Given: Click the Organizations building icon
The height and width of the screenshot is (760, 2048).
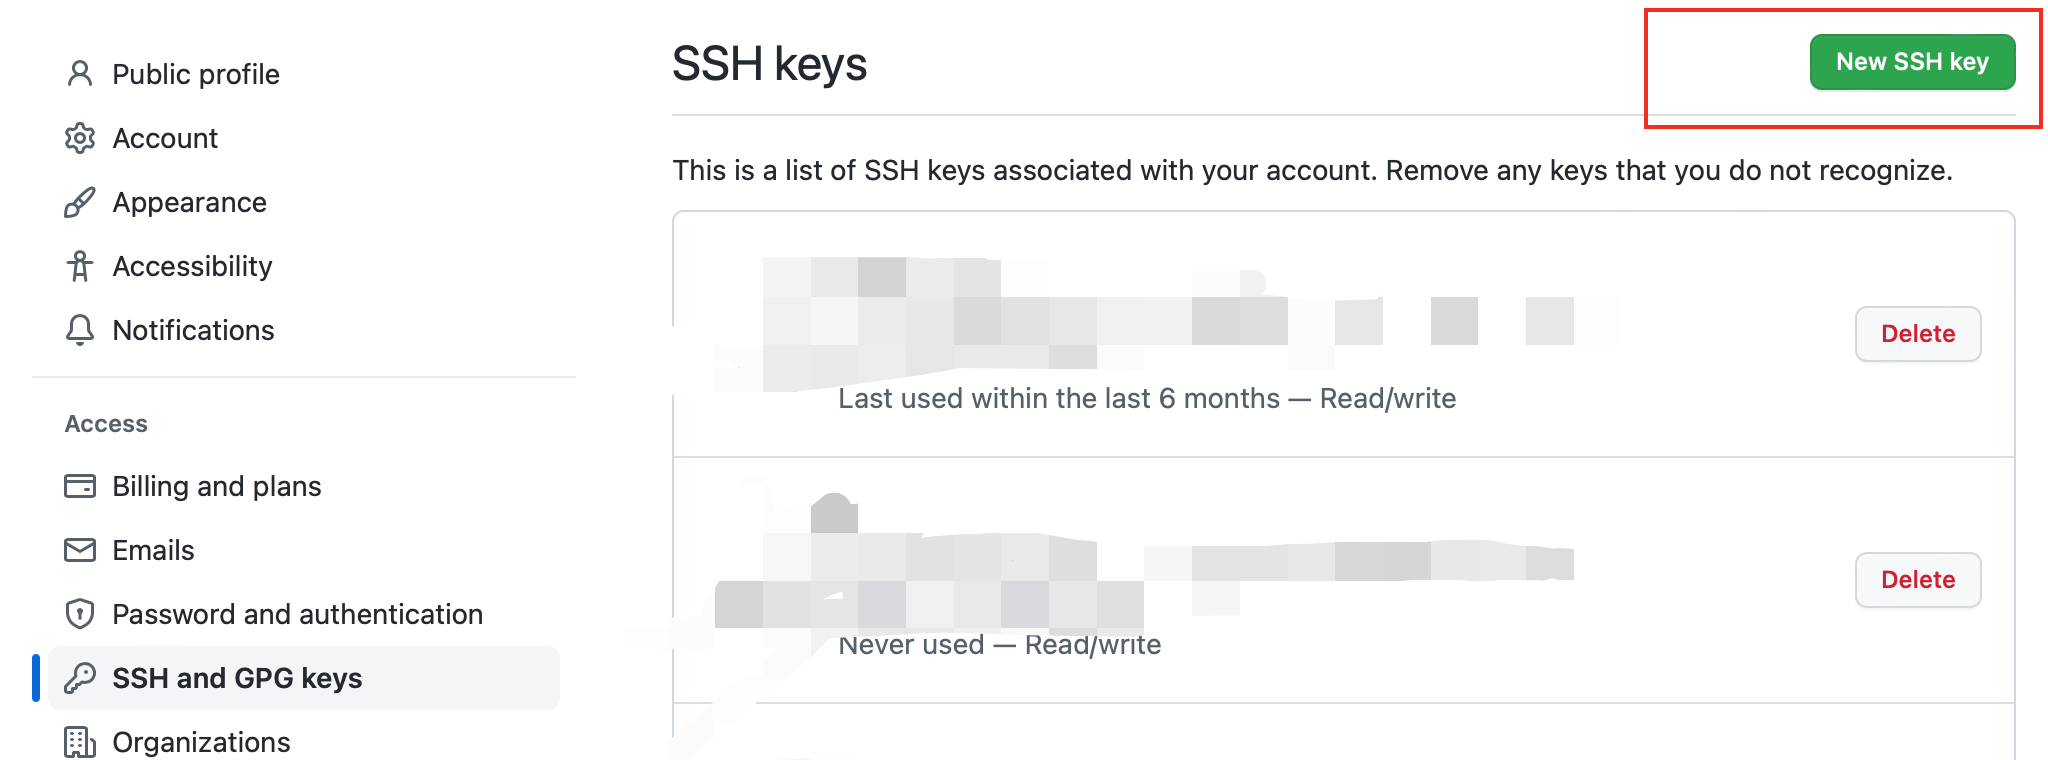Looking at the screenshot, I should [x=80, y=742].
